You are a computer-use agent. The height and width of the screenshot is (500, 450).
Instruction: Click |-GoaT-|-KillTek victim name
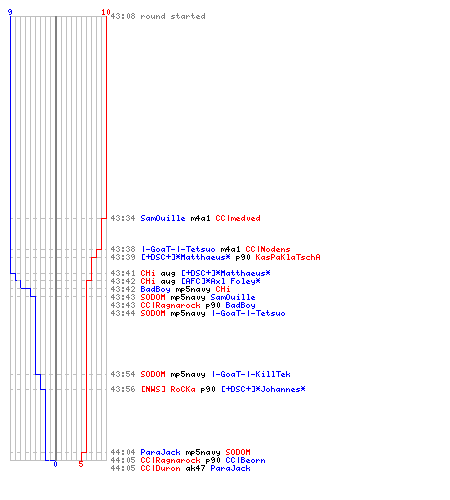(251, 374)
